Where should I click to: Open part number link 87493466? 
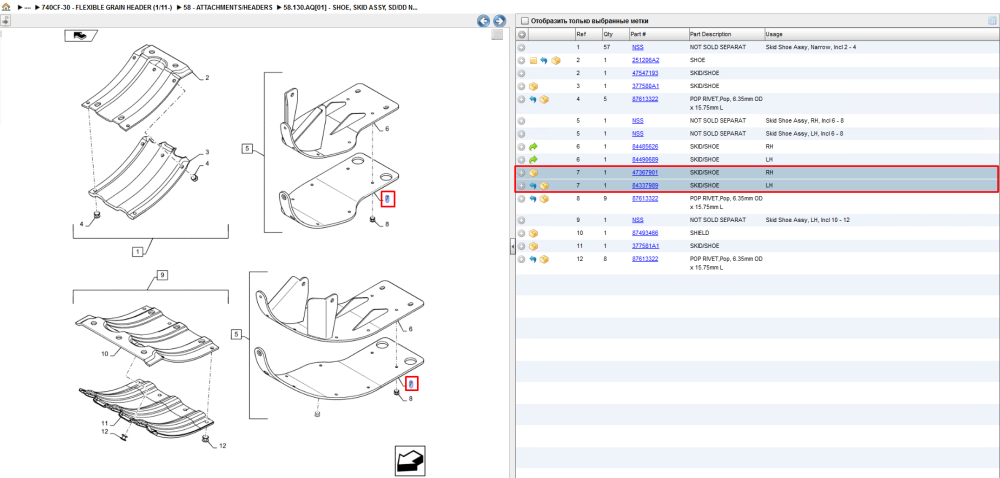(x=645, y=233)
